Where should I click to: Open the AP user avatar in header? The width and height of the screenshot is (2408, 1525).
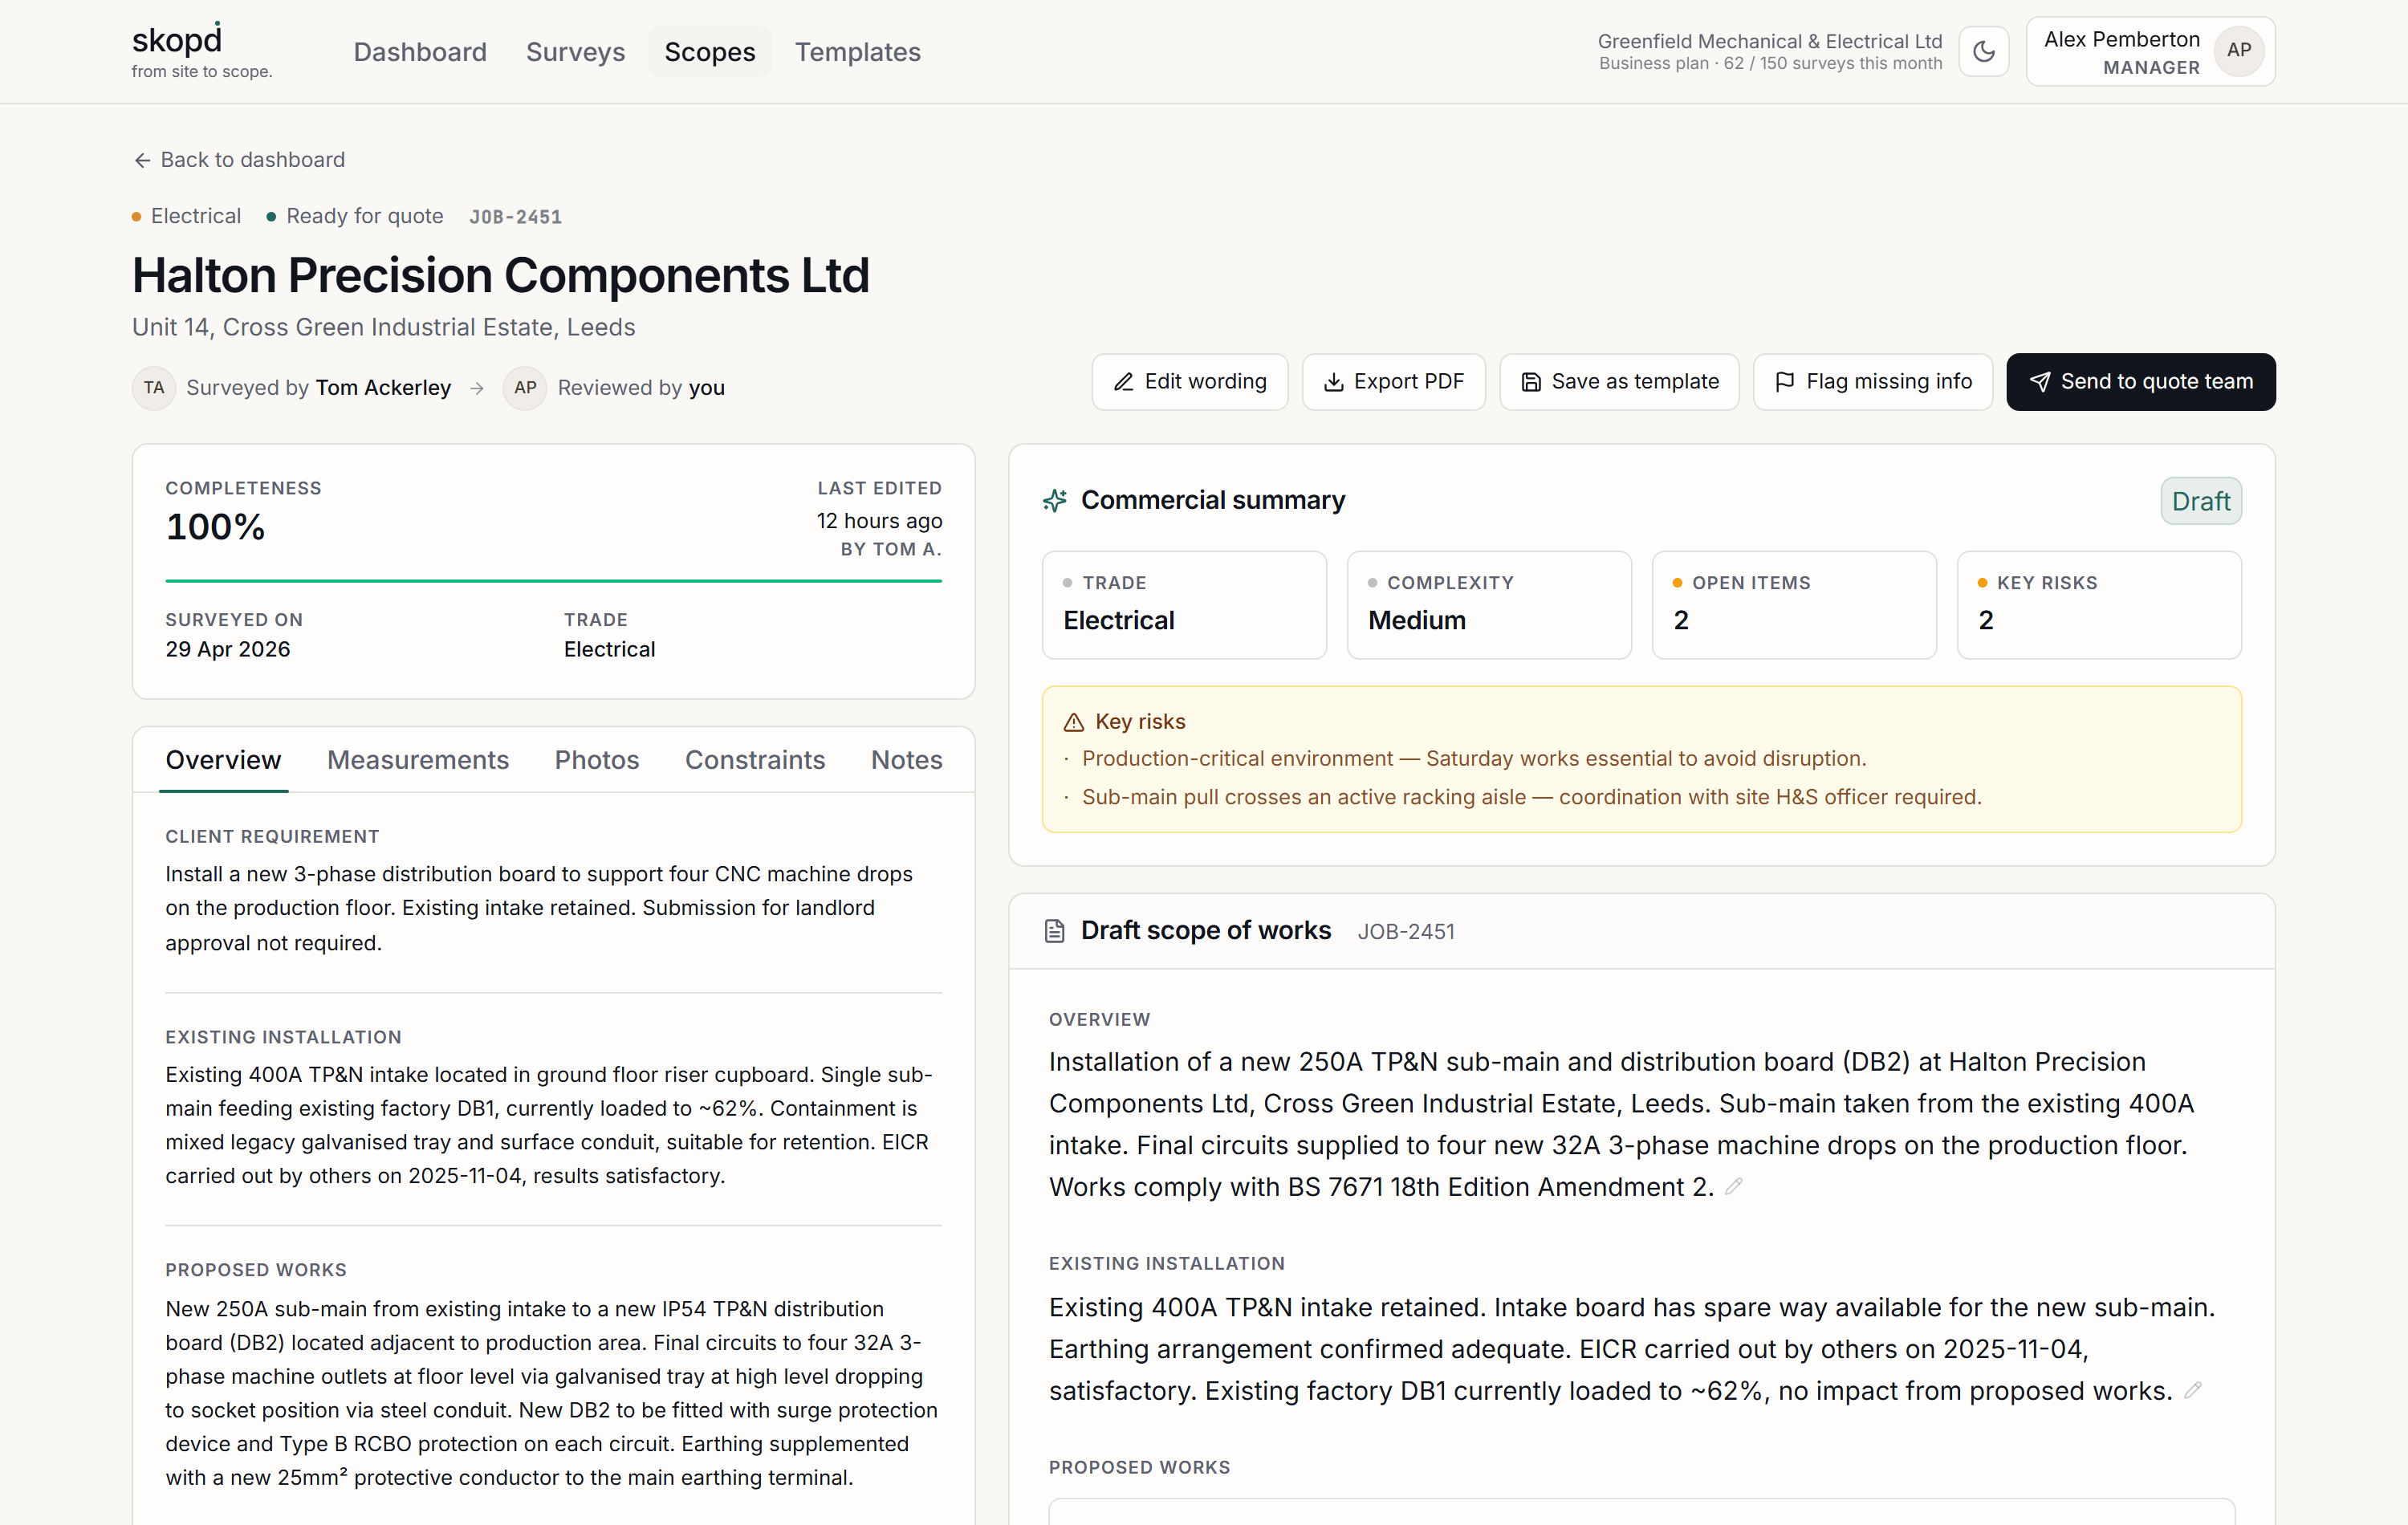2238,51
